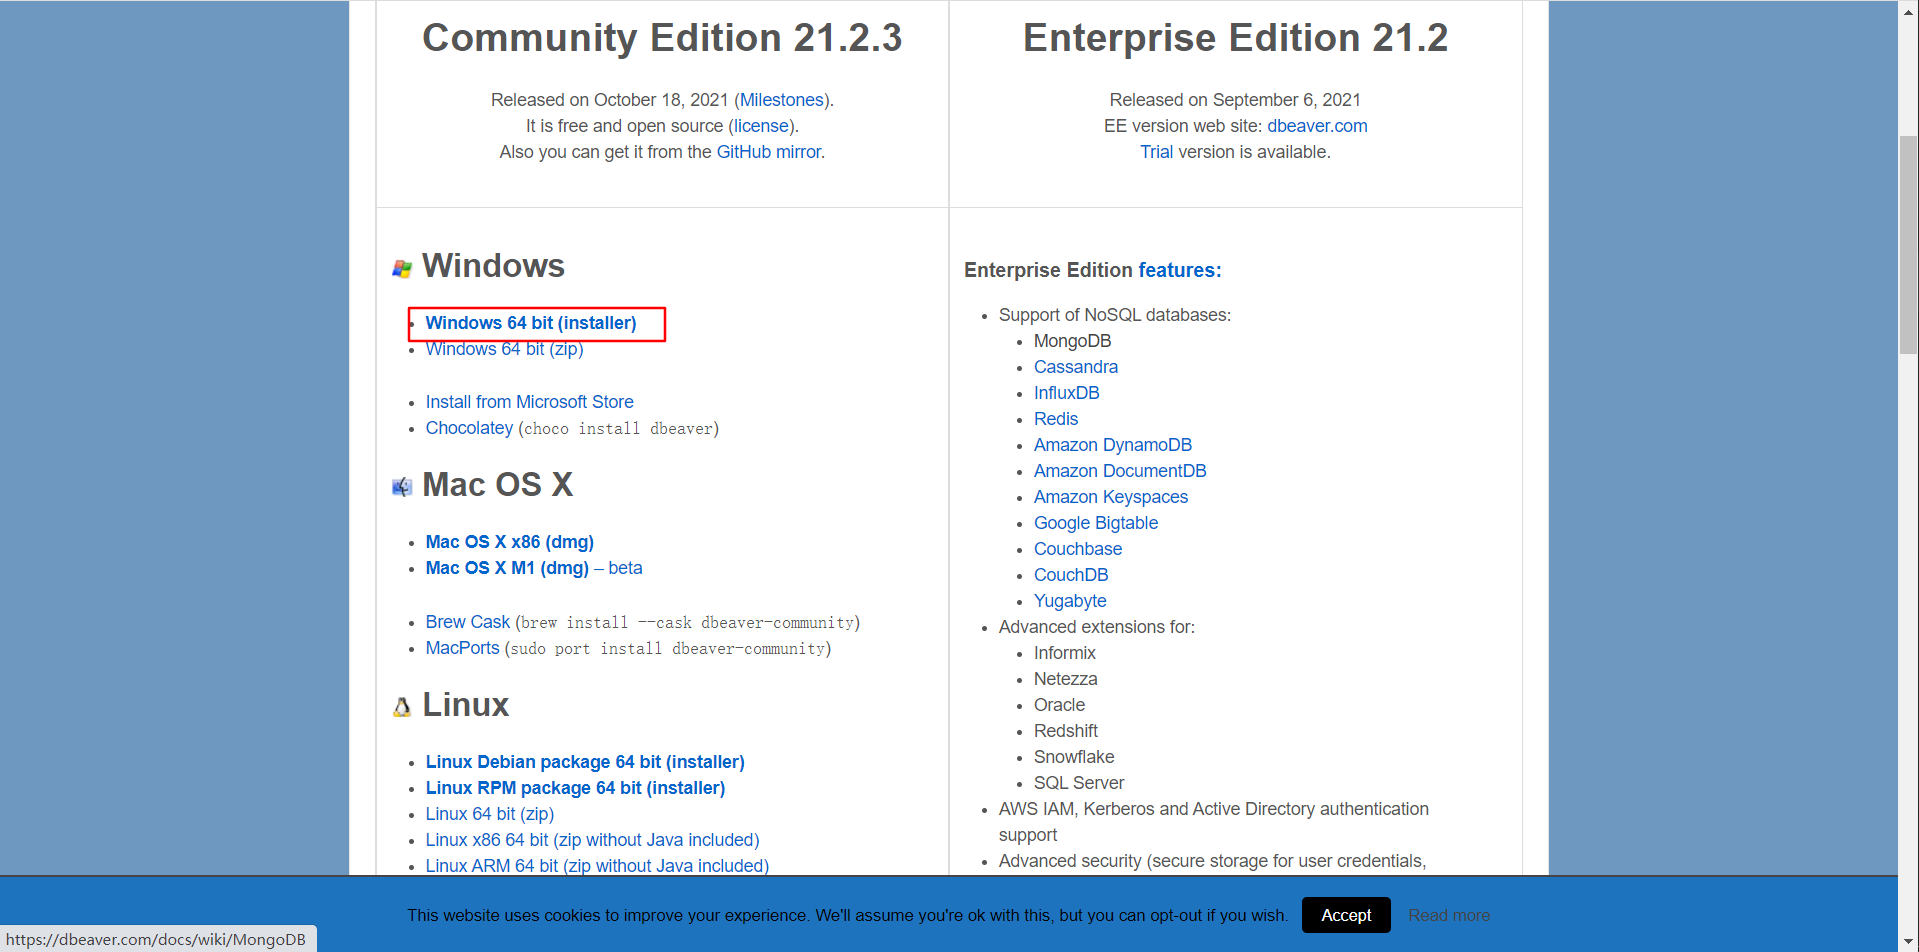Open the Trial version link

pyautogui.click(x=1156, y=152)
